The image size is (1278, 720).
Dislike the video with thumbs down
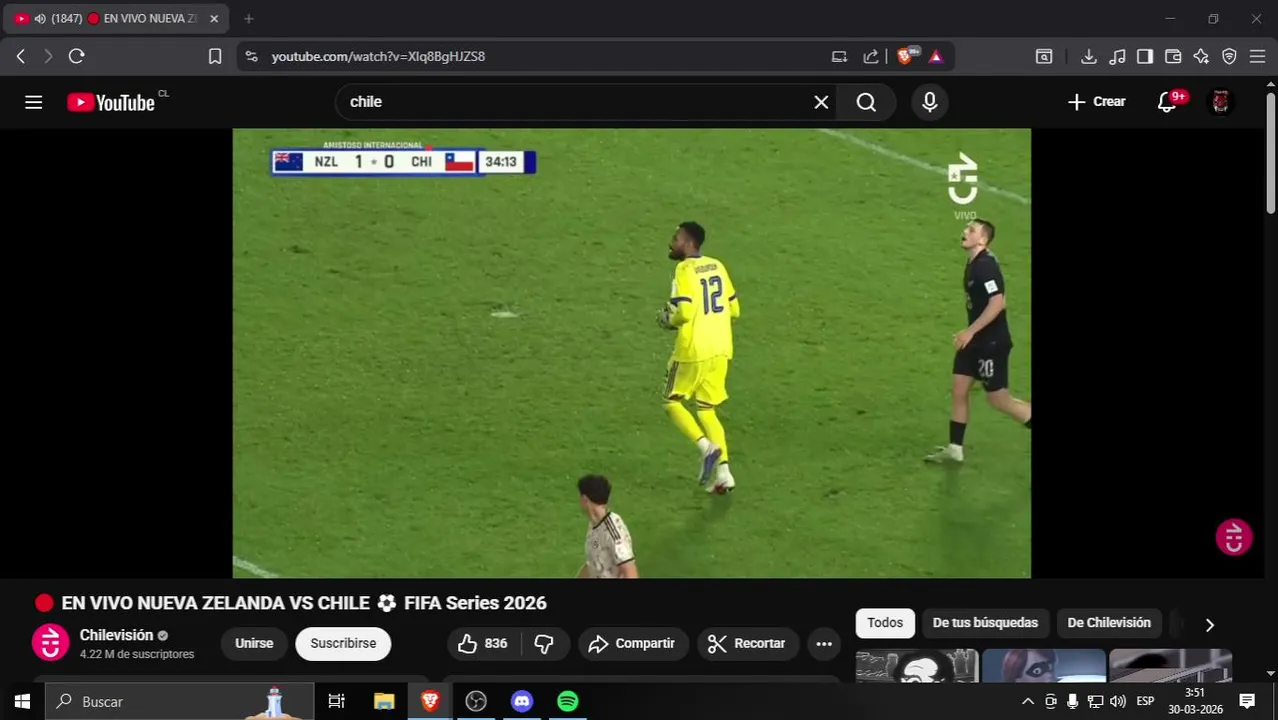tap(544, 643)
